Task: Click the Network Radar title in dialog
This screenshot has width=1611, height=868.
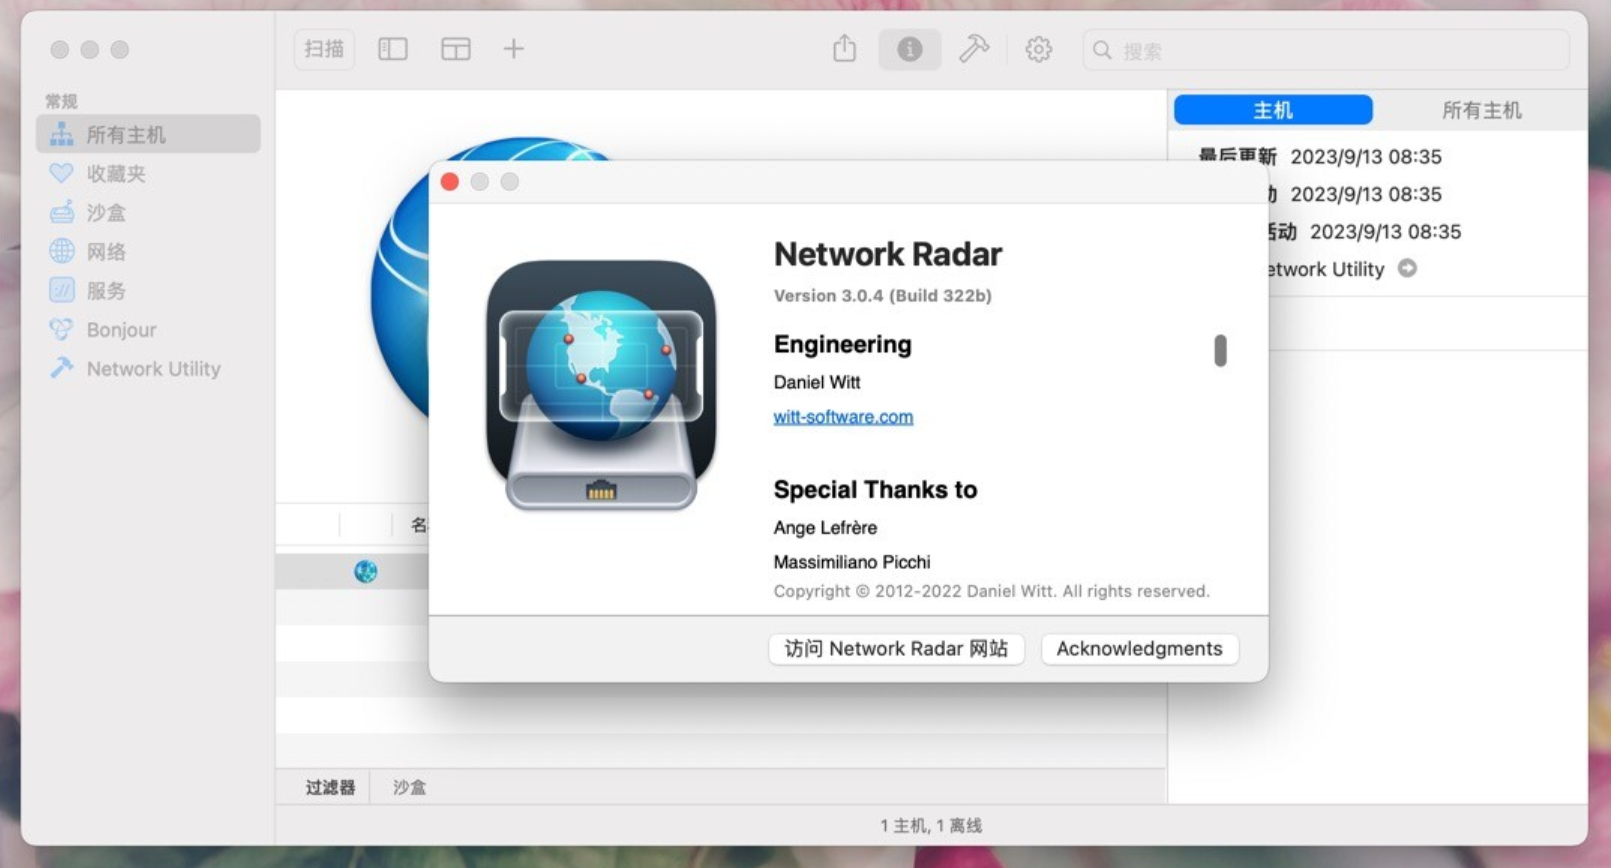Action: (x=888, y=254)
